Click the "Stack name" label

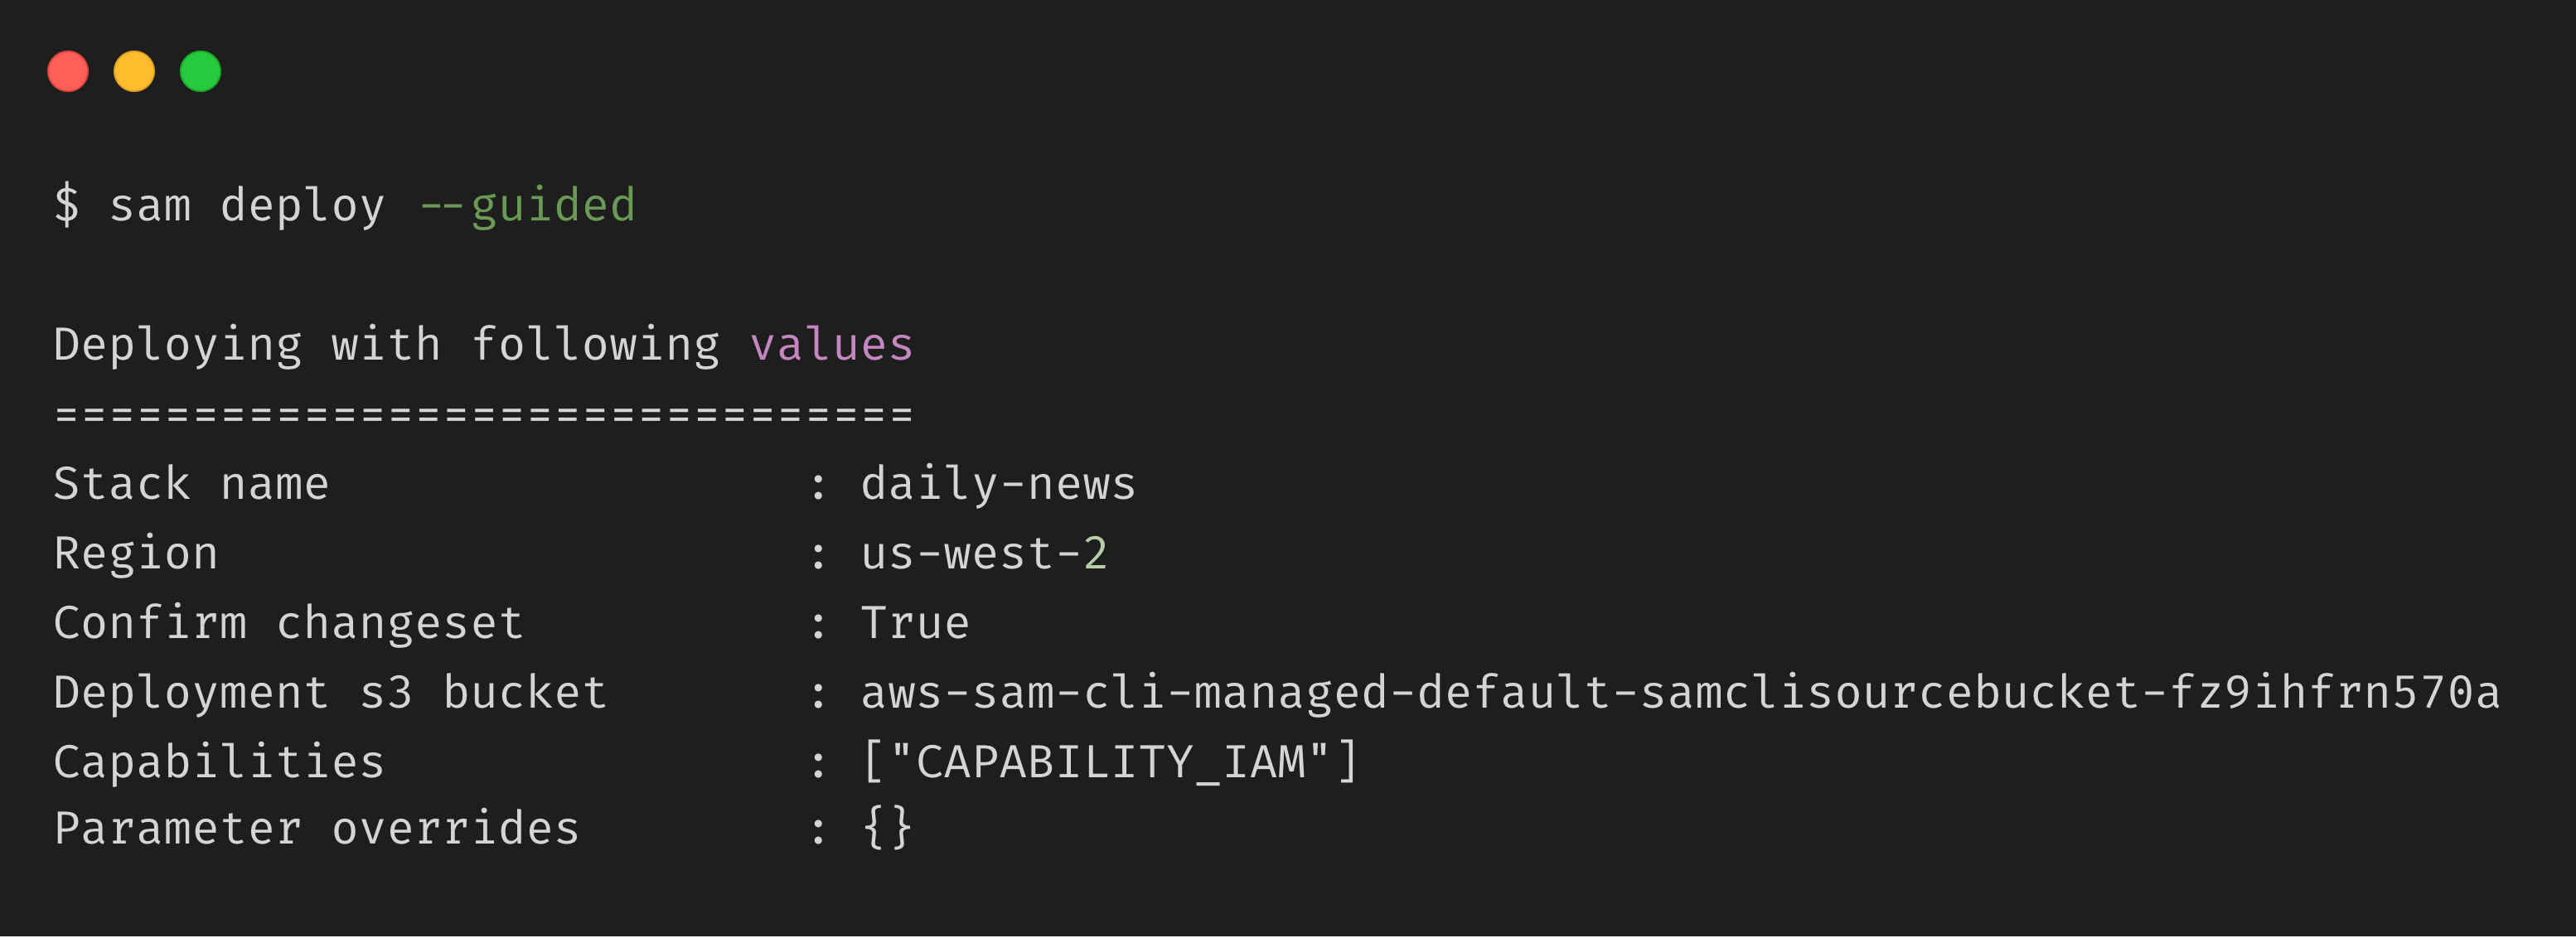191,484
